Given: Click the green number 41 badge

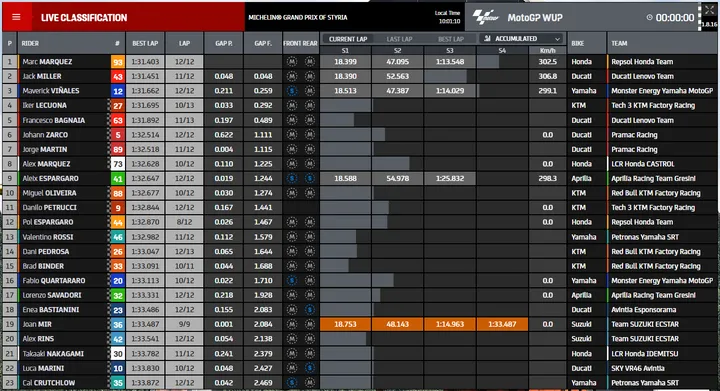Looking at the screenshot, I should (118, 179).
